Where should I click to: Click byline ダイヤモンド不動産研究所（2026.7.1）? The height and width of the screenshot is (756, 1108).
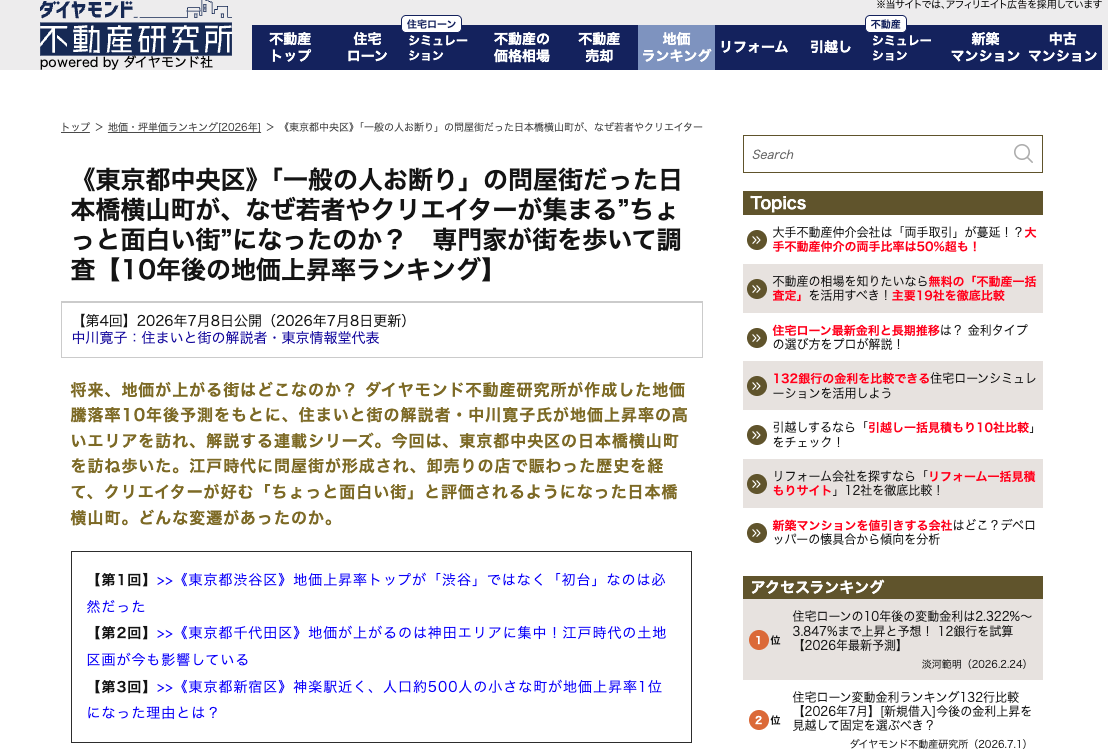click(x=938, y=744)
